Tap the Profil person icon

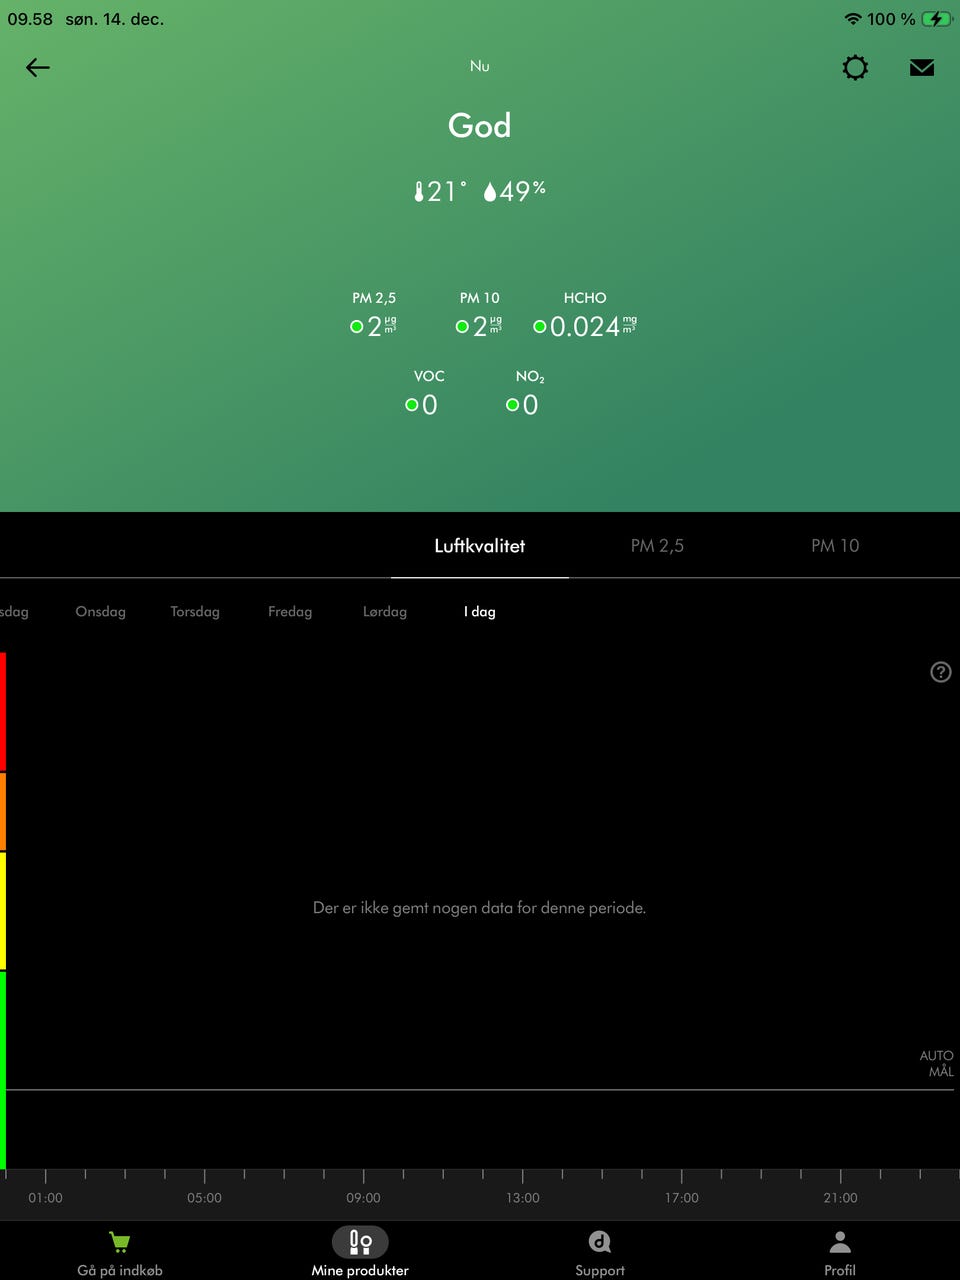pos(840,1242)
